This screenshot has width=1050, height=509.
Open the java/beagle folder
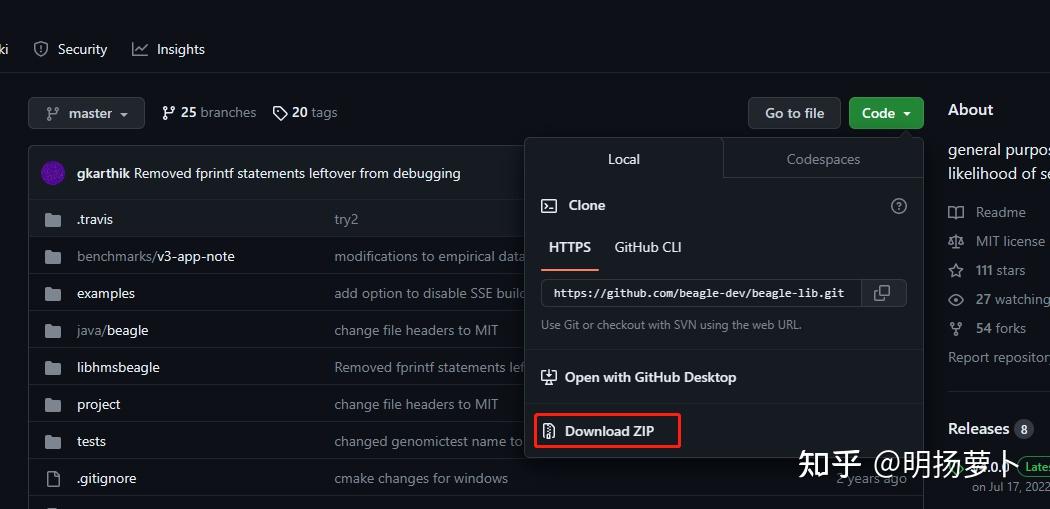(x=112, y=330)
